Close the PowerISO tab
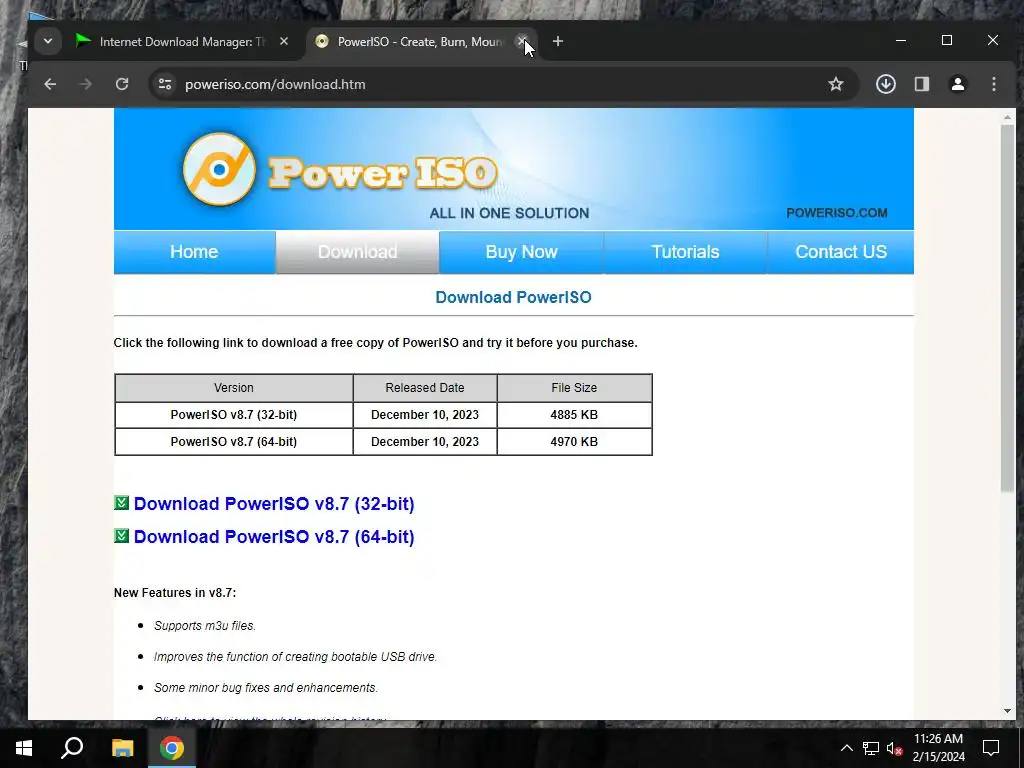Viewport: 1024px width, 768px height. 522,42
